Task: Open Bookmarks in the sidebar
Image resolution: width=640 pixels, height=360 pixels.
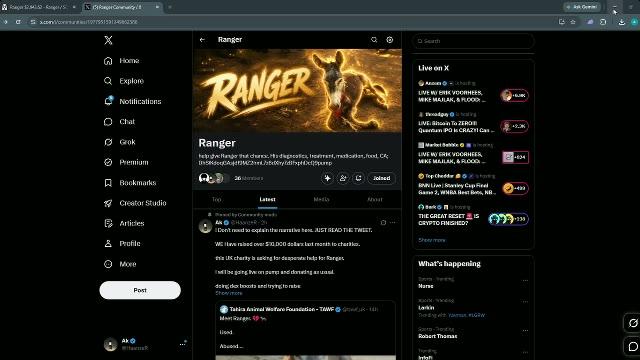Action: click(x=130, y=183)
